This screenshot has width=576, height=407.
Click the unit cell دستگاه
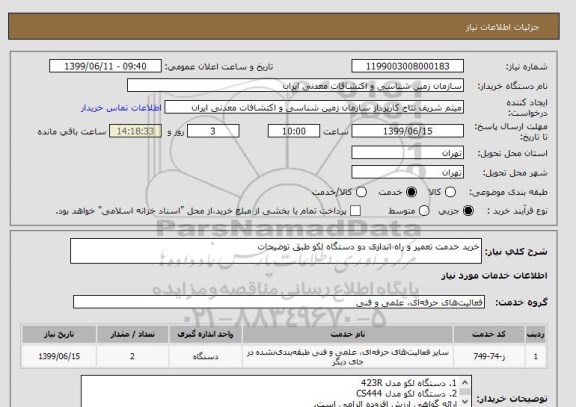[205, 356]
